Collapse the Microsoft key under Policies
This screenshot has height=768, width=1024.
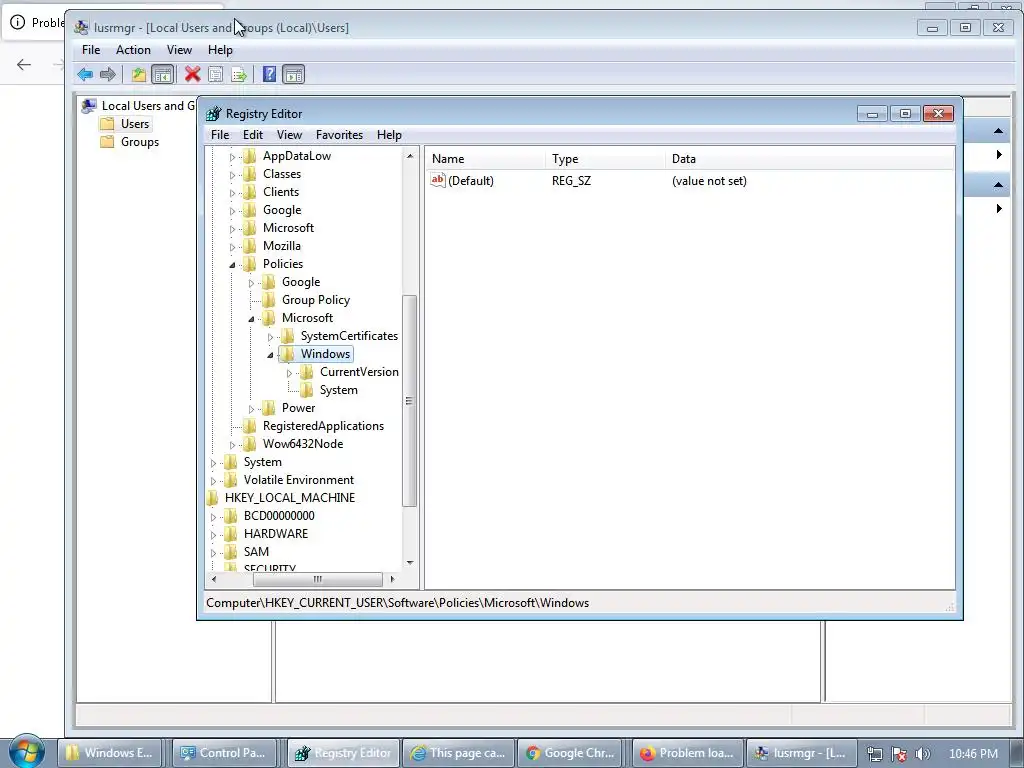pyautogui.click(x=251, y=319)
